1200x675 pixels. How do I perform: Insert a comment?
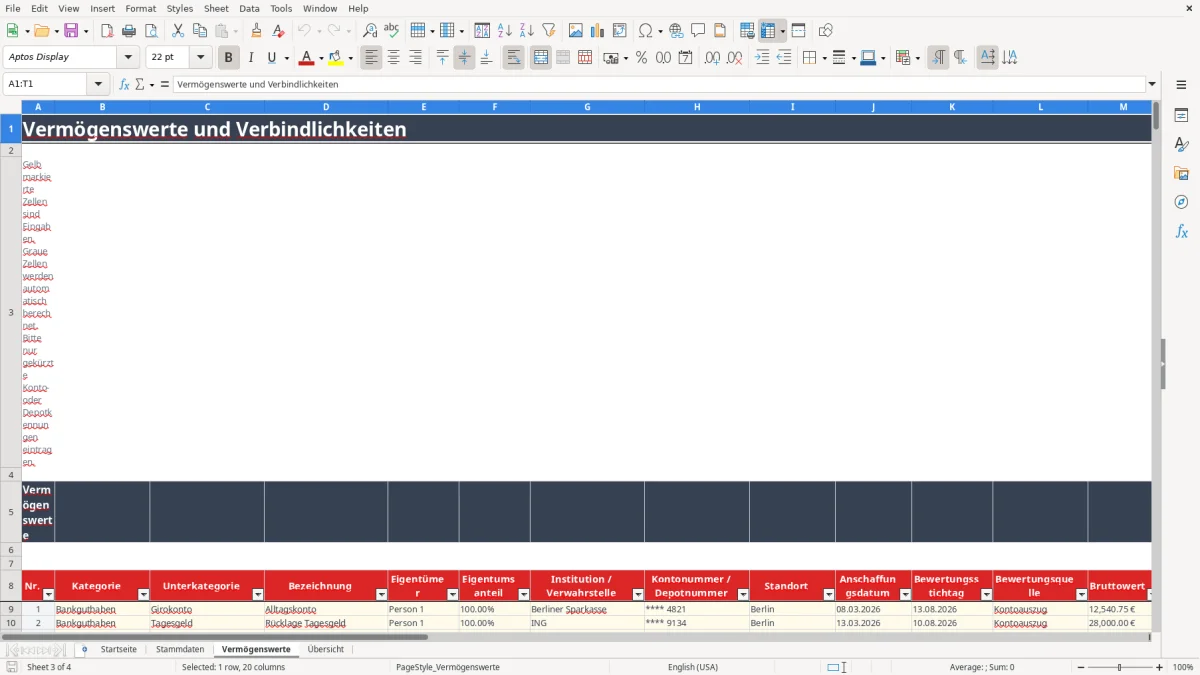pyautogui.click(x=699, y=31)
